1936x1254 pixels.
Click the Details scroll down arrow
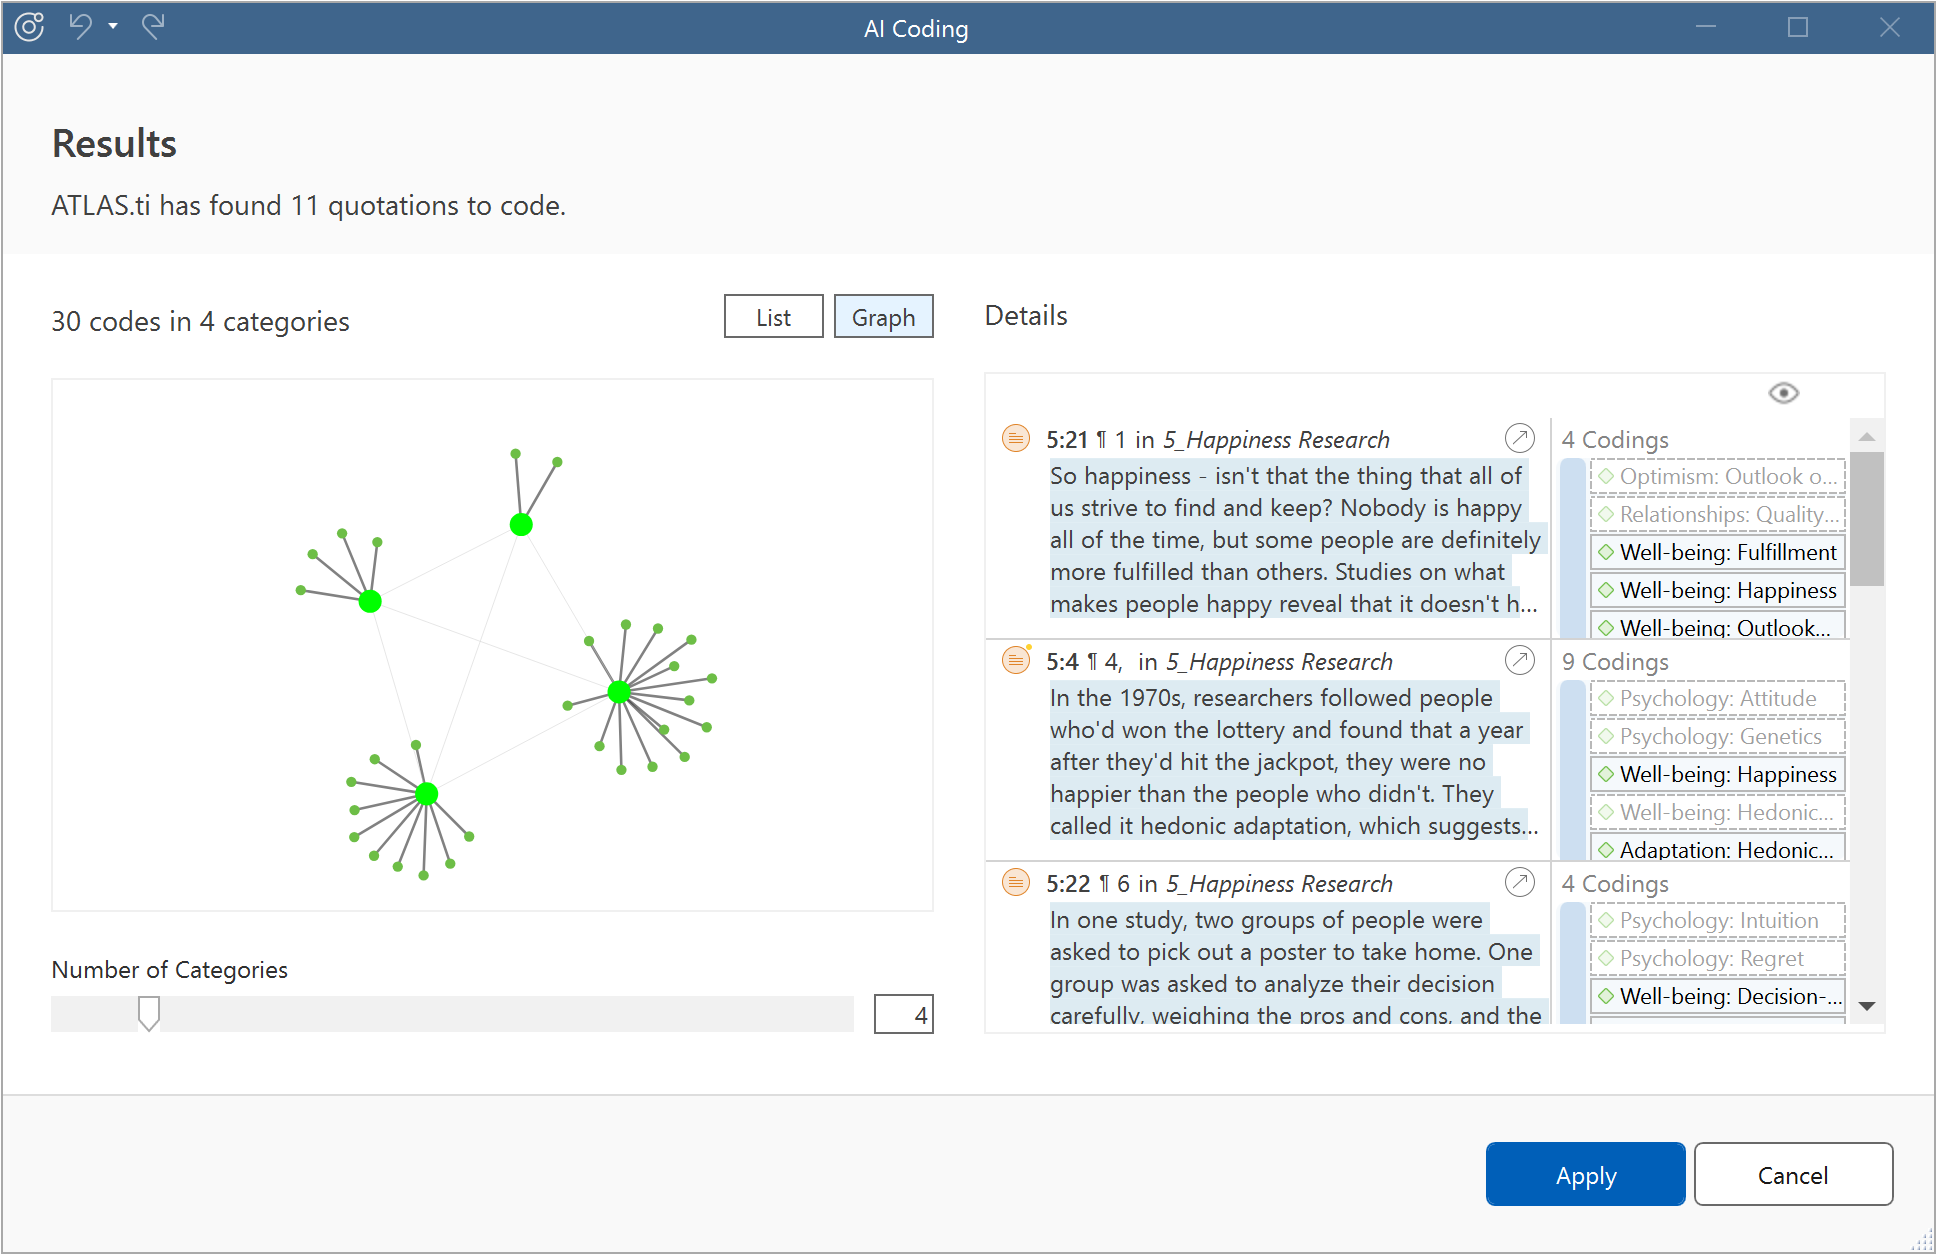click(1866, 1006)
